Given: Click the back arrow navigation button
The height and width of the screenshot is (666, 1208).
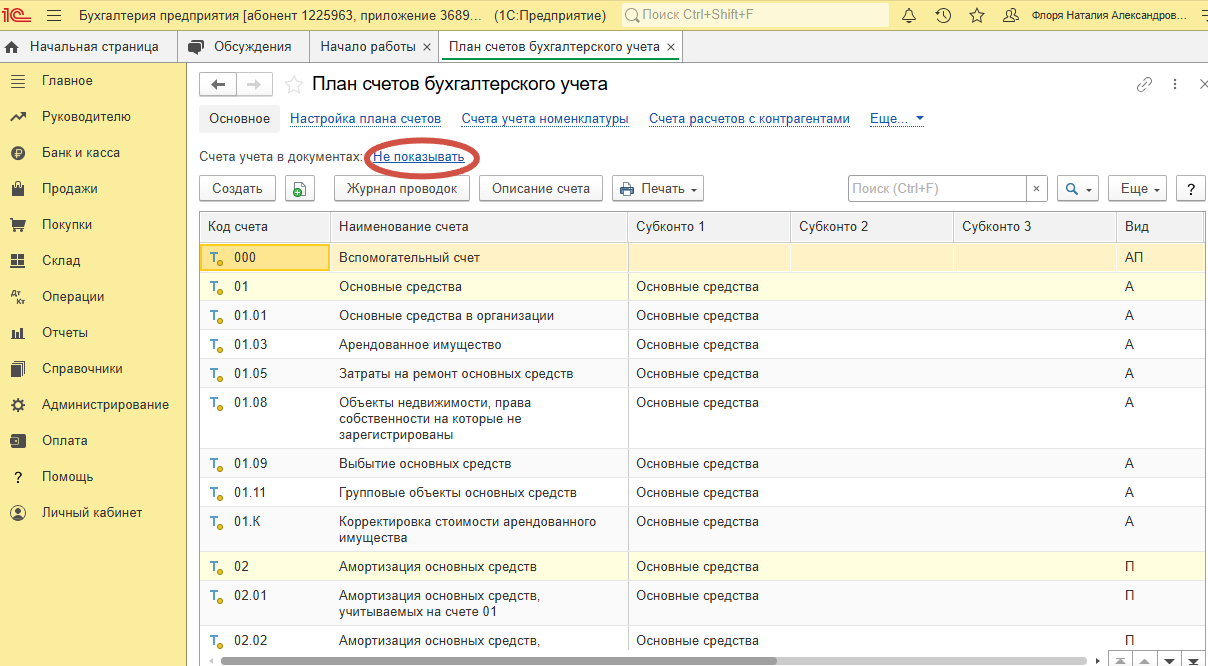Looking at the screenshot, I should [218, 85].
